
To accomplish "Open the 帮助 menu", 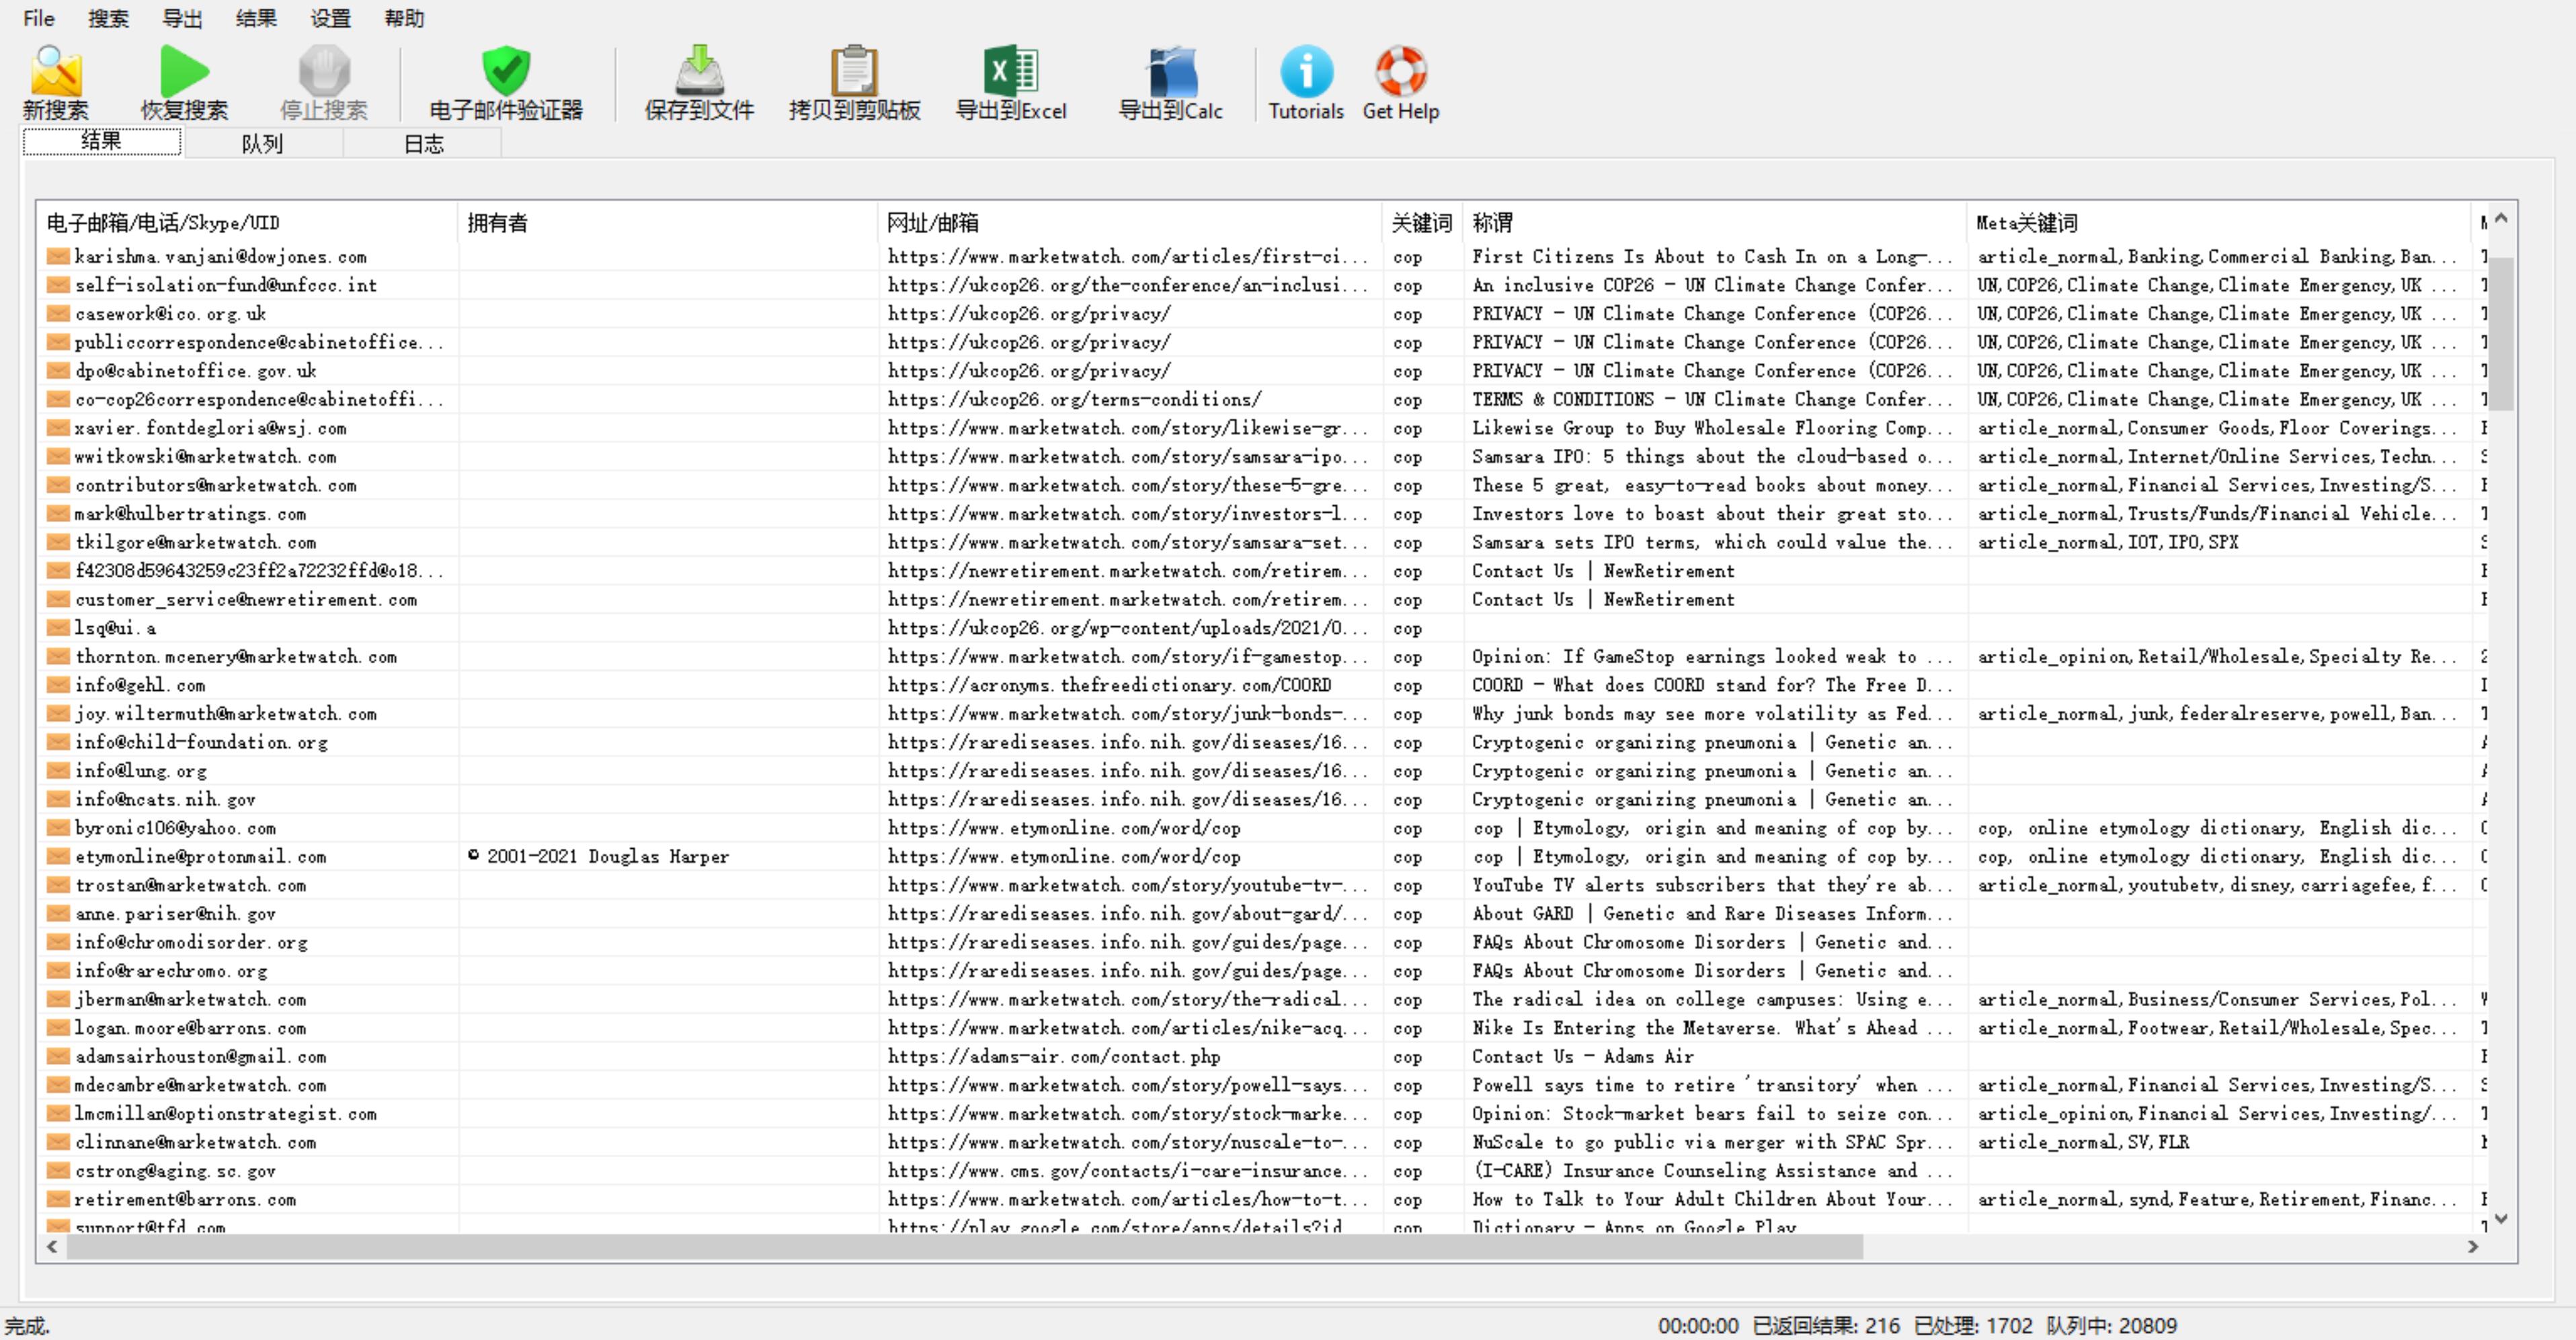I will (x=404, y=18).
